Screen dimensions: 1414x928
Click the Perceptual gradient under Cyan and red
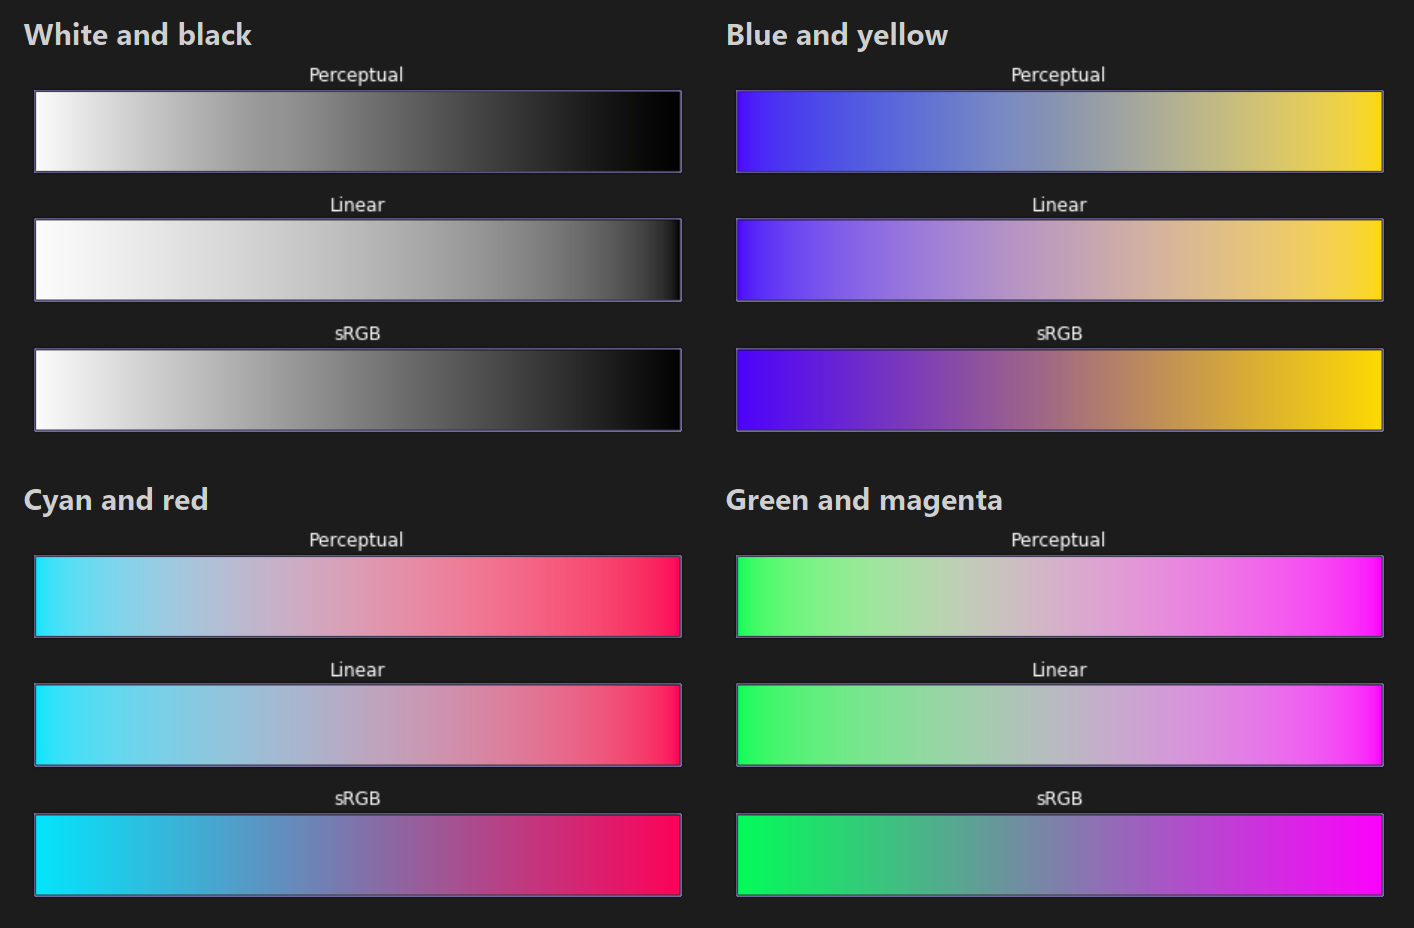click(x=357, y=595)
